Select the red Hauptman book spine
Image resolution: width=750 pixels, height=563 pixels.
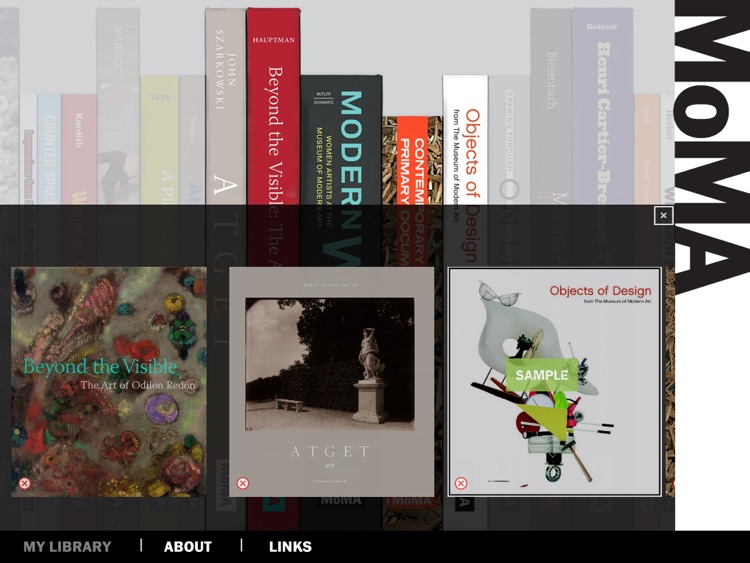click(274, 106)
